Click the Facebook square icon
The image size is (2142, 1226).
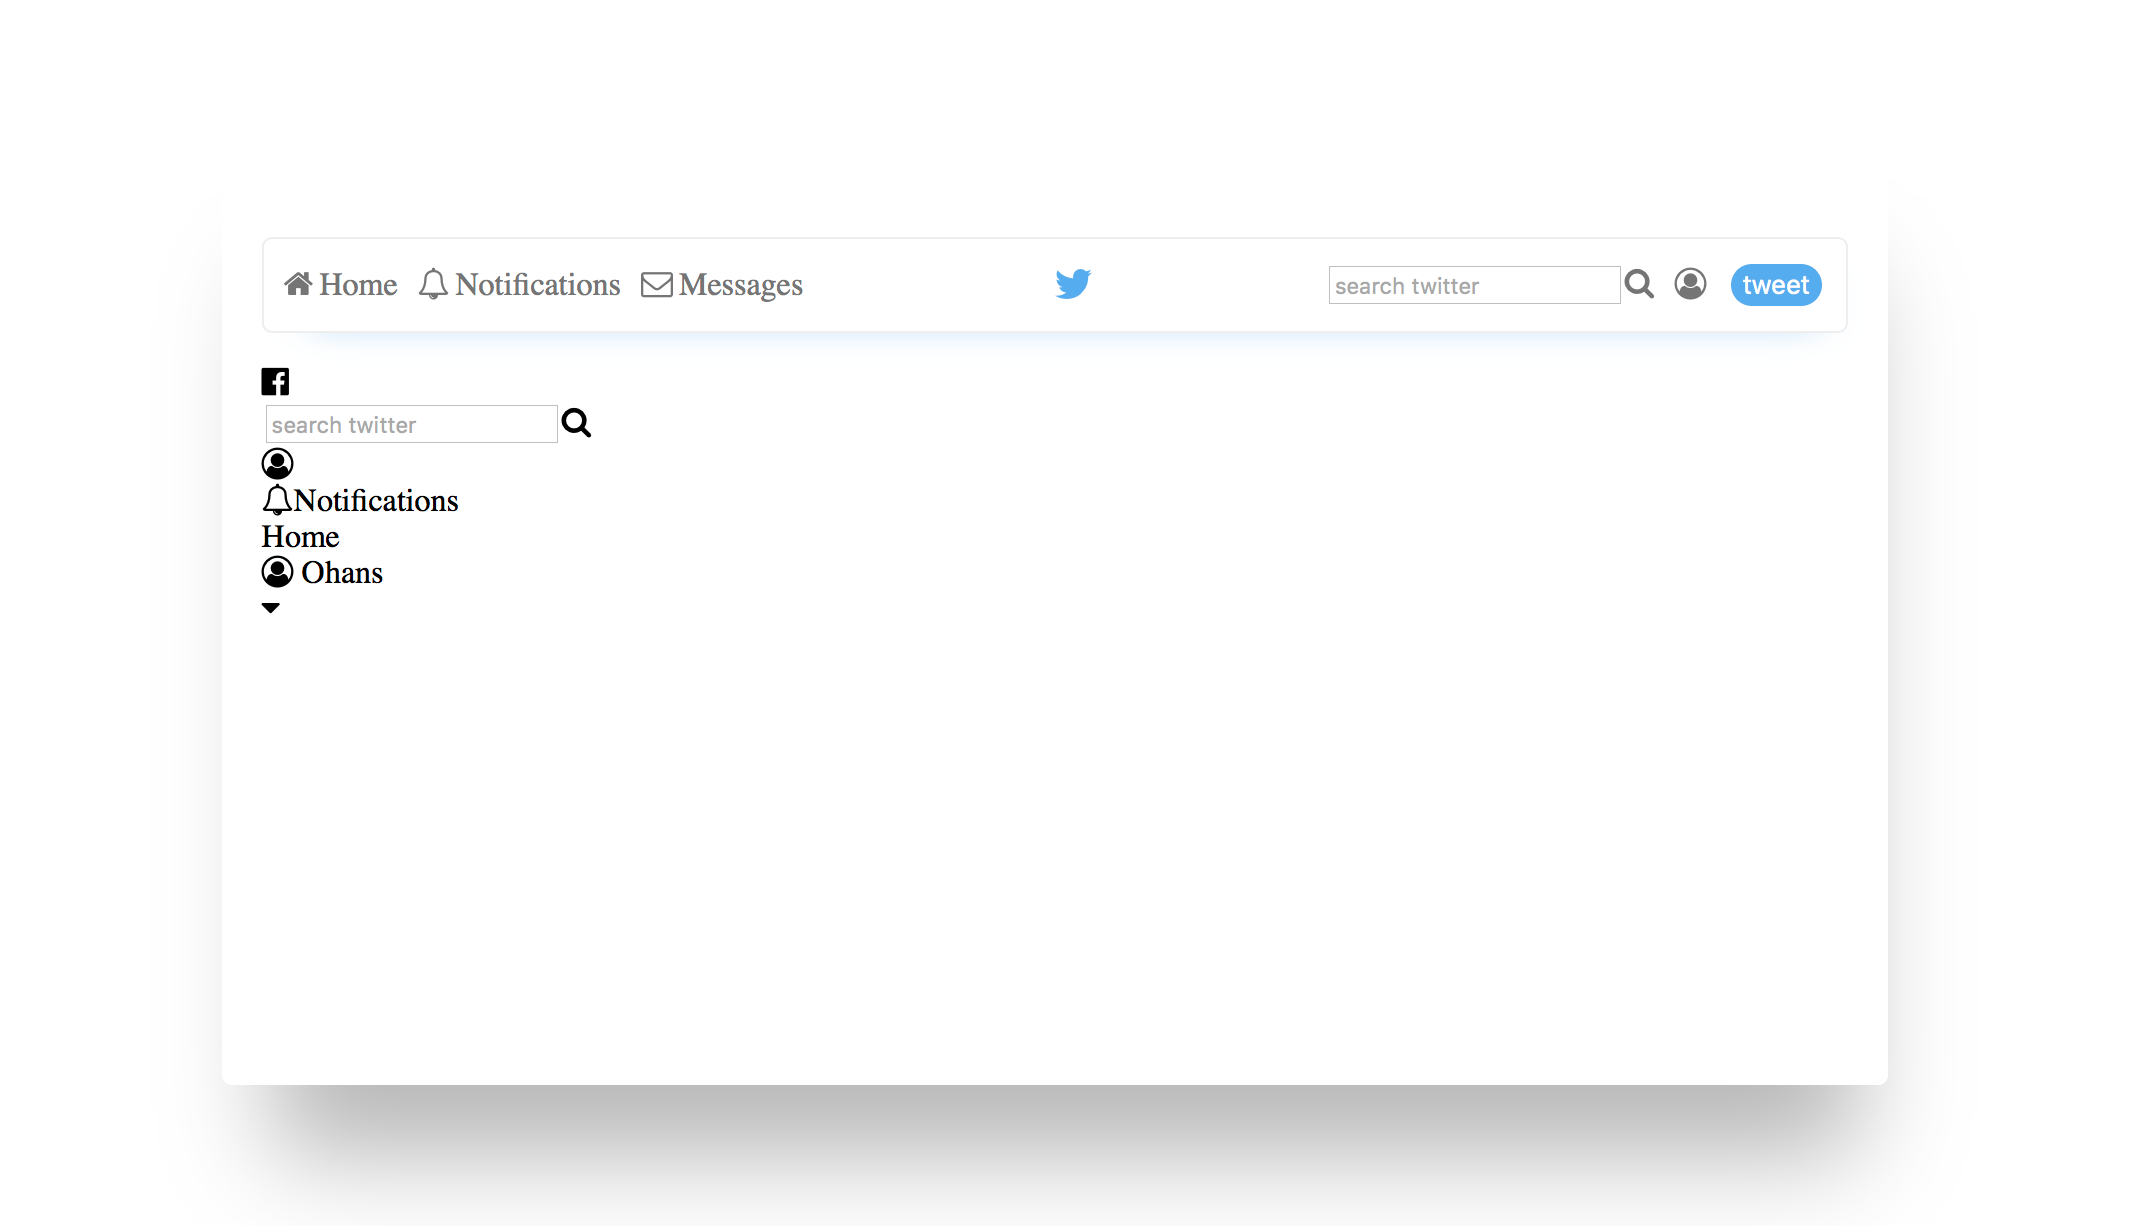(275, 381)
